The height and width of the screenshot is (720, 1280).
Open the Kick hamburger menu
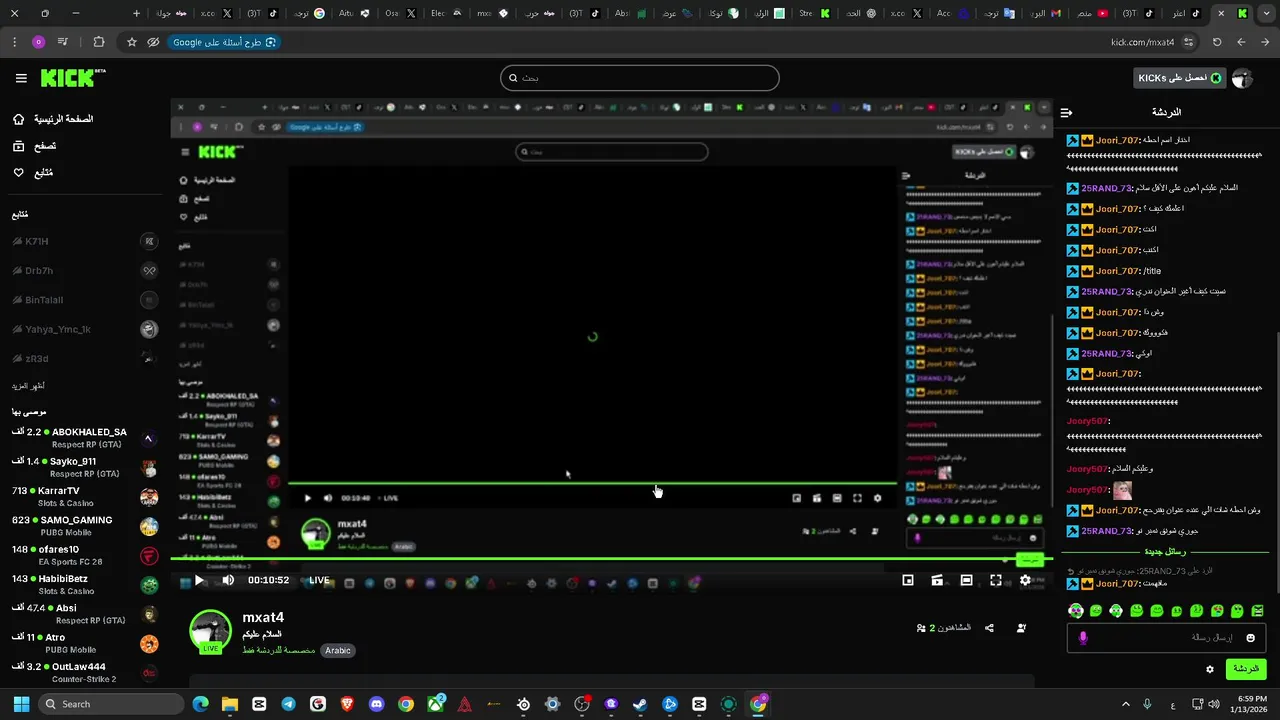[x=21, y=78]
